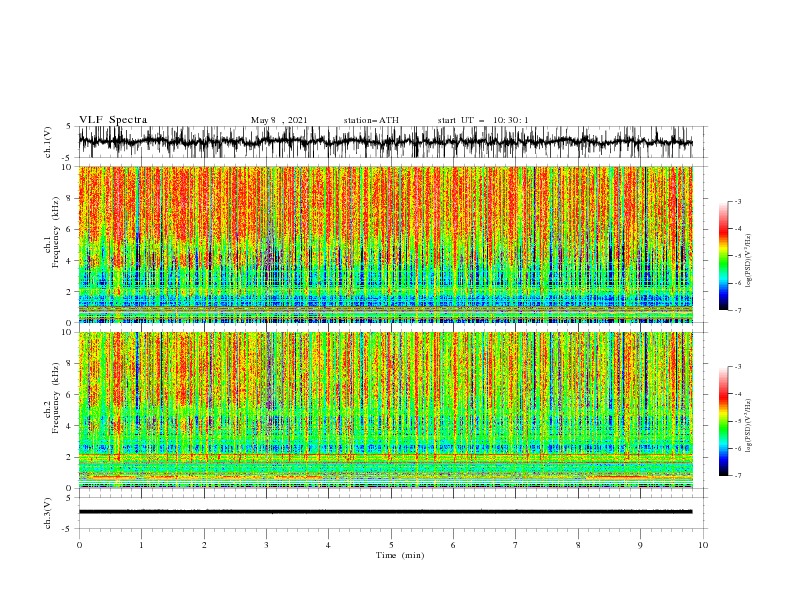Click the "6" tick on the time axis

pyautogui.click(x=453, y=545)
